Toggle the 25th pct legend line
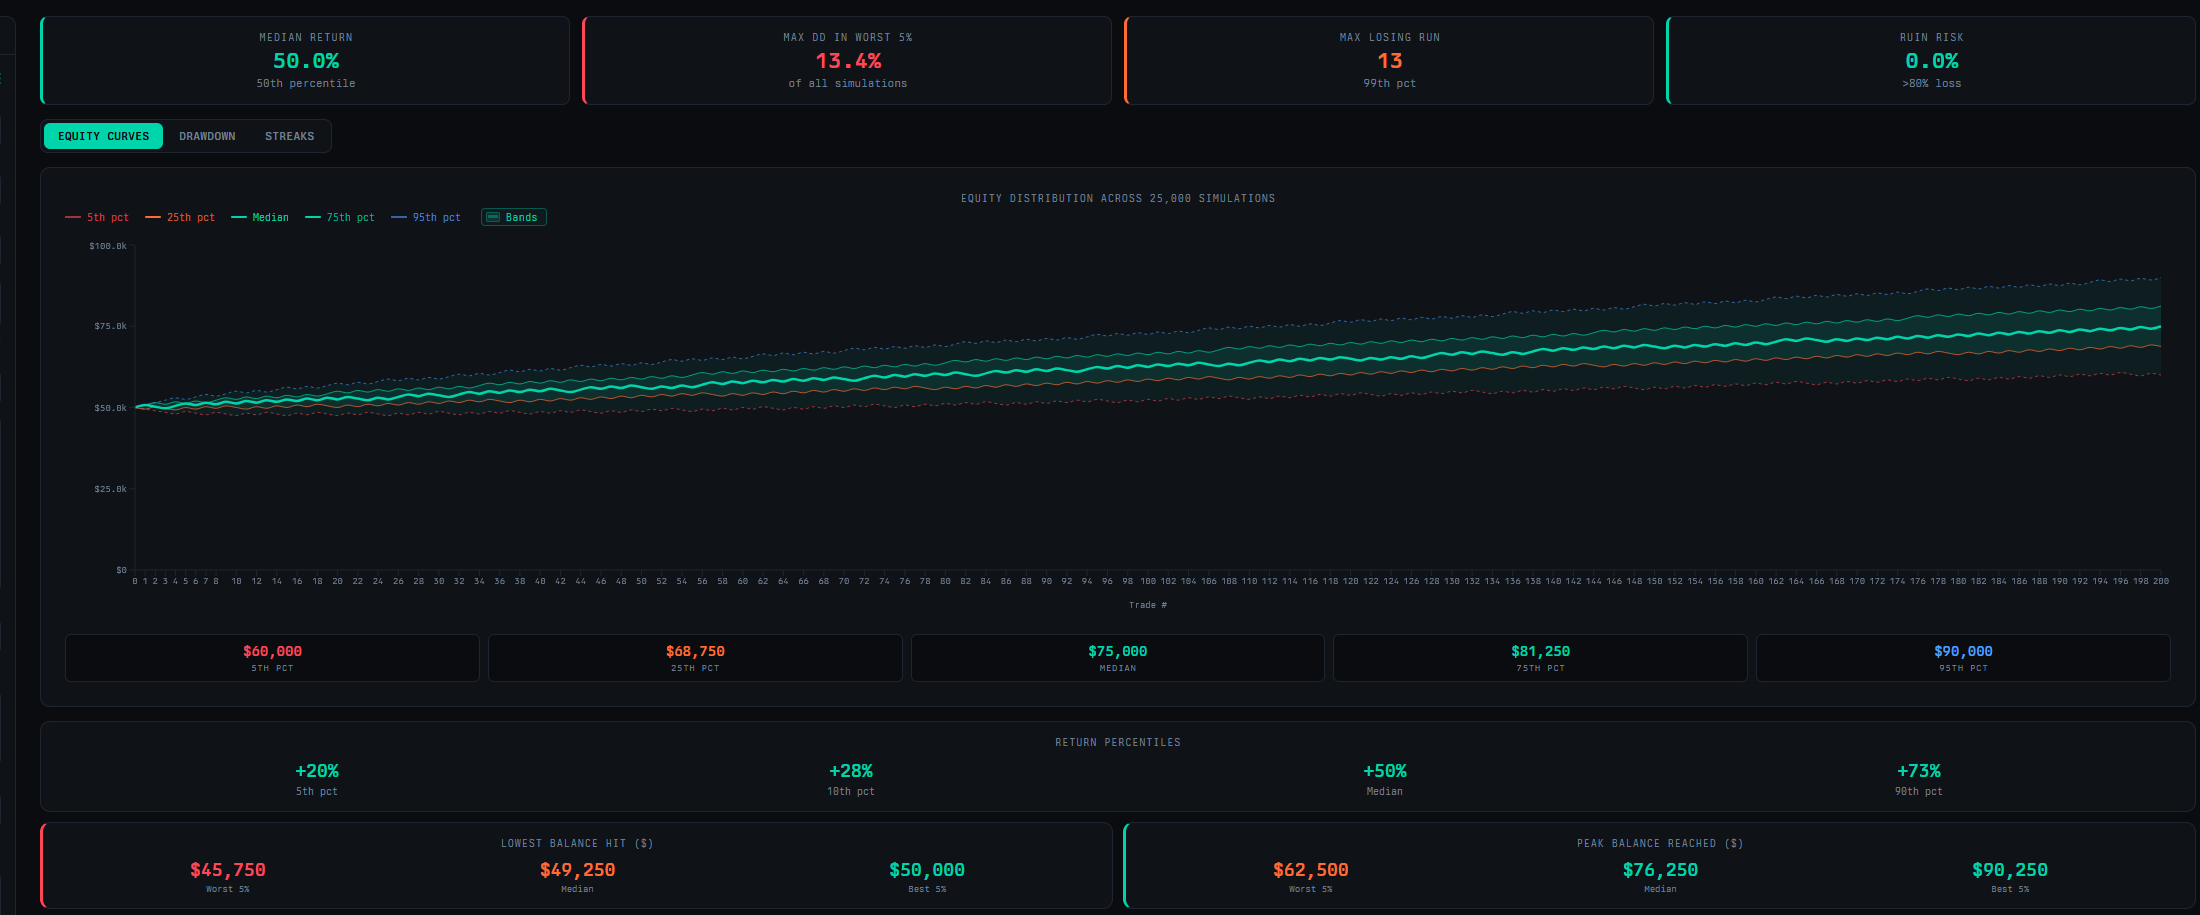Screen dimensions: 2200x915 coord(180,217)
